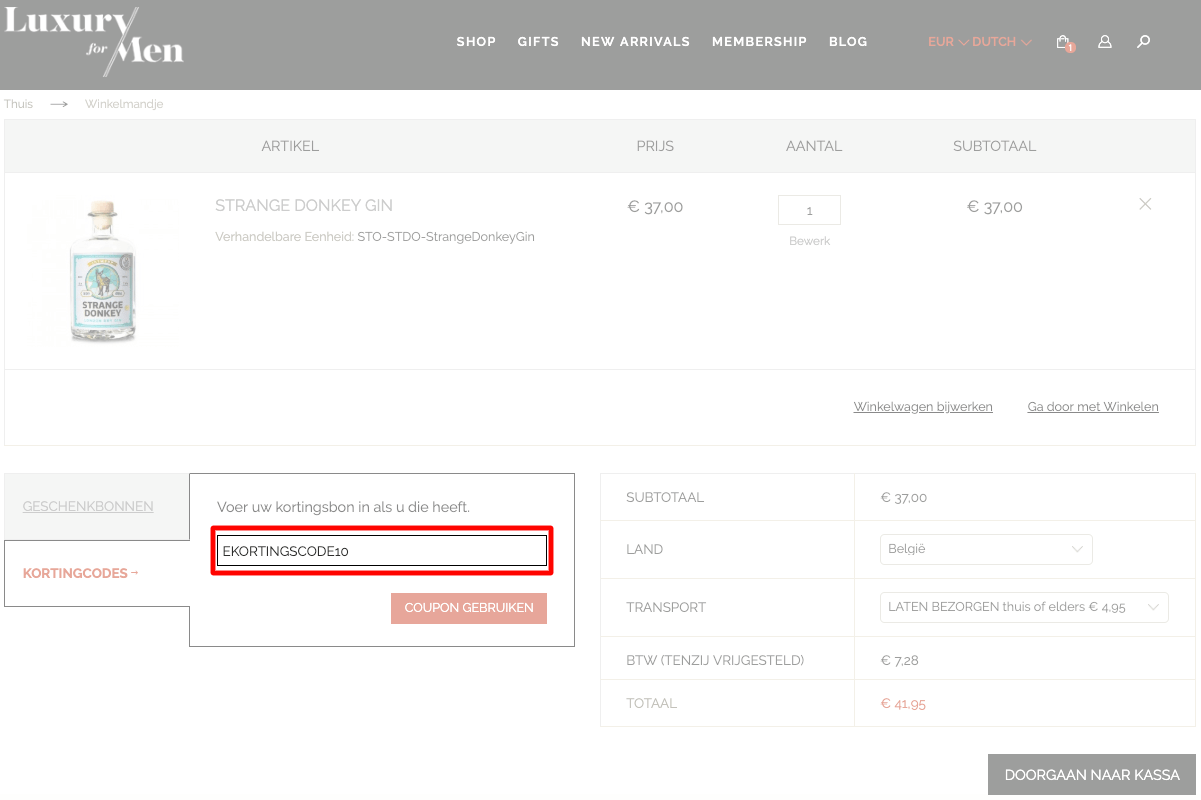Open the STRANGE DONKEY GIN product title

[x=304, y=205]
